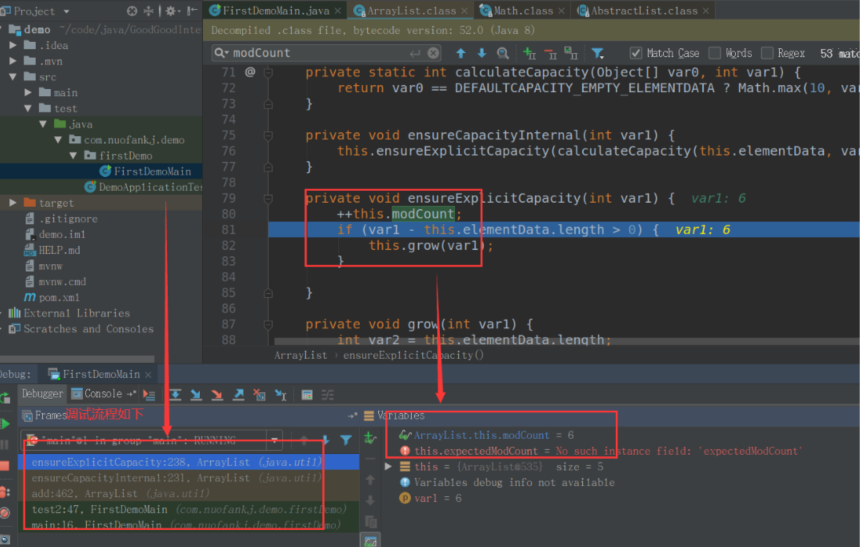The image size is (860, 547).
Task: Click Step Out debugger icon
Action: click(x=239, y=395)
